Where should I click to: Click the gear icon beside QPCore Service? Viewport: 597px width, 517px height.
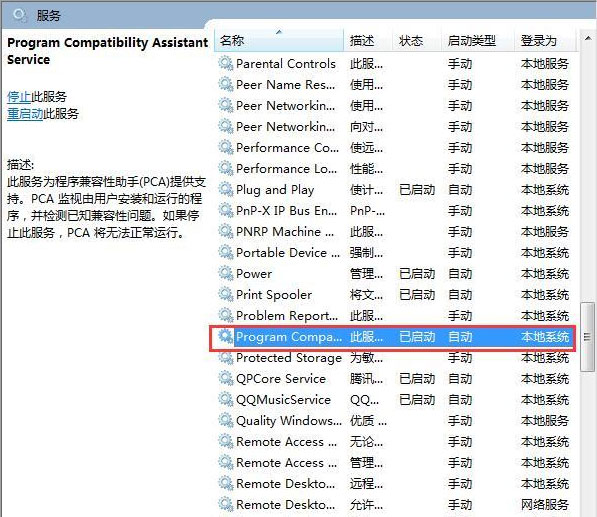(x=225, y=378)
